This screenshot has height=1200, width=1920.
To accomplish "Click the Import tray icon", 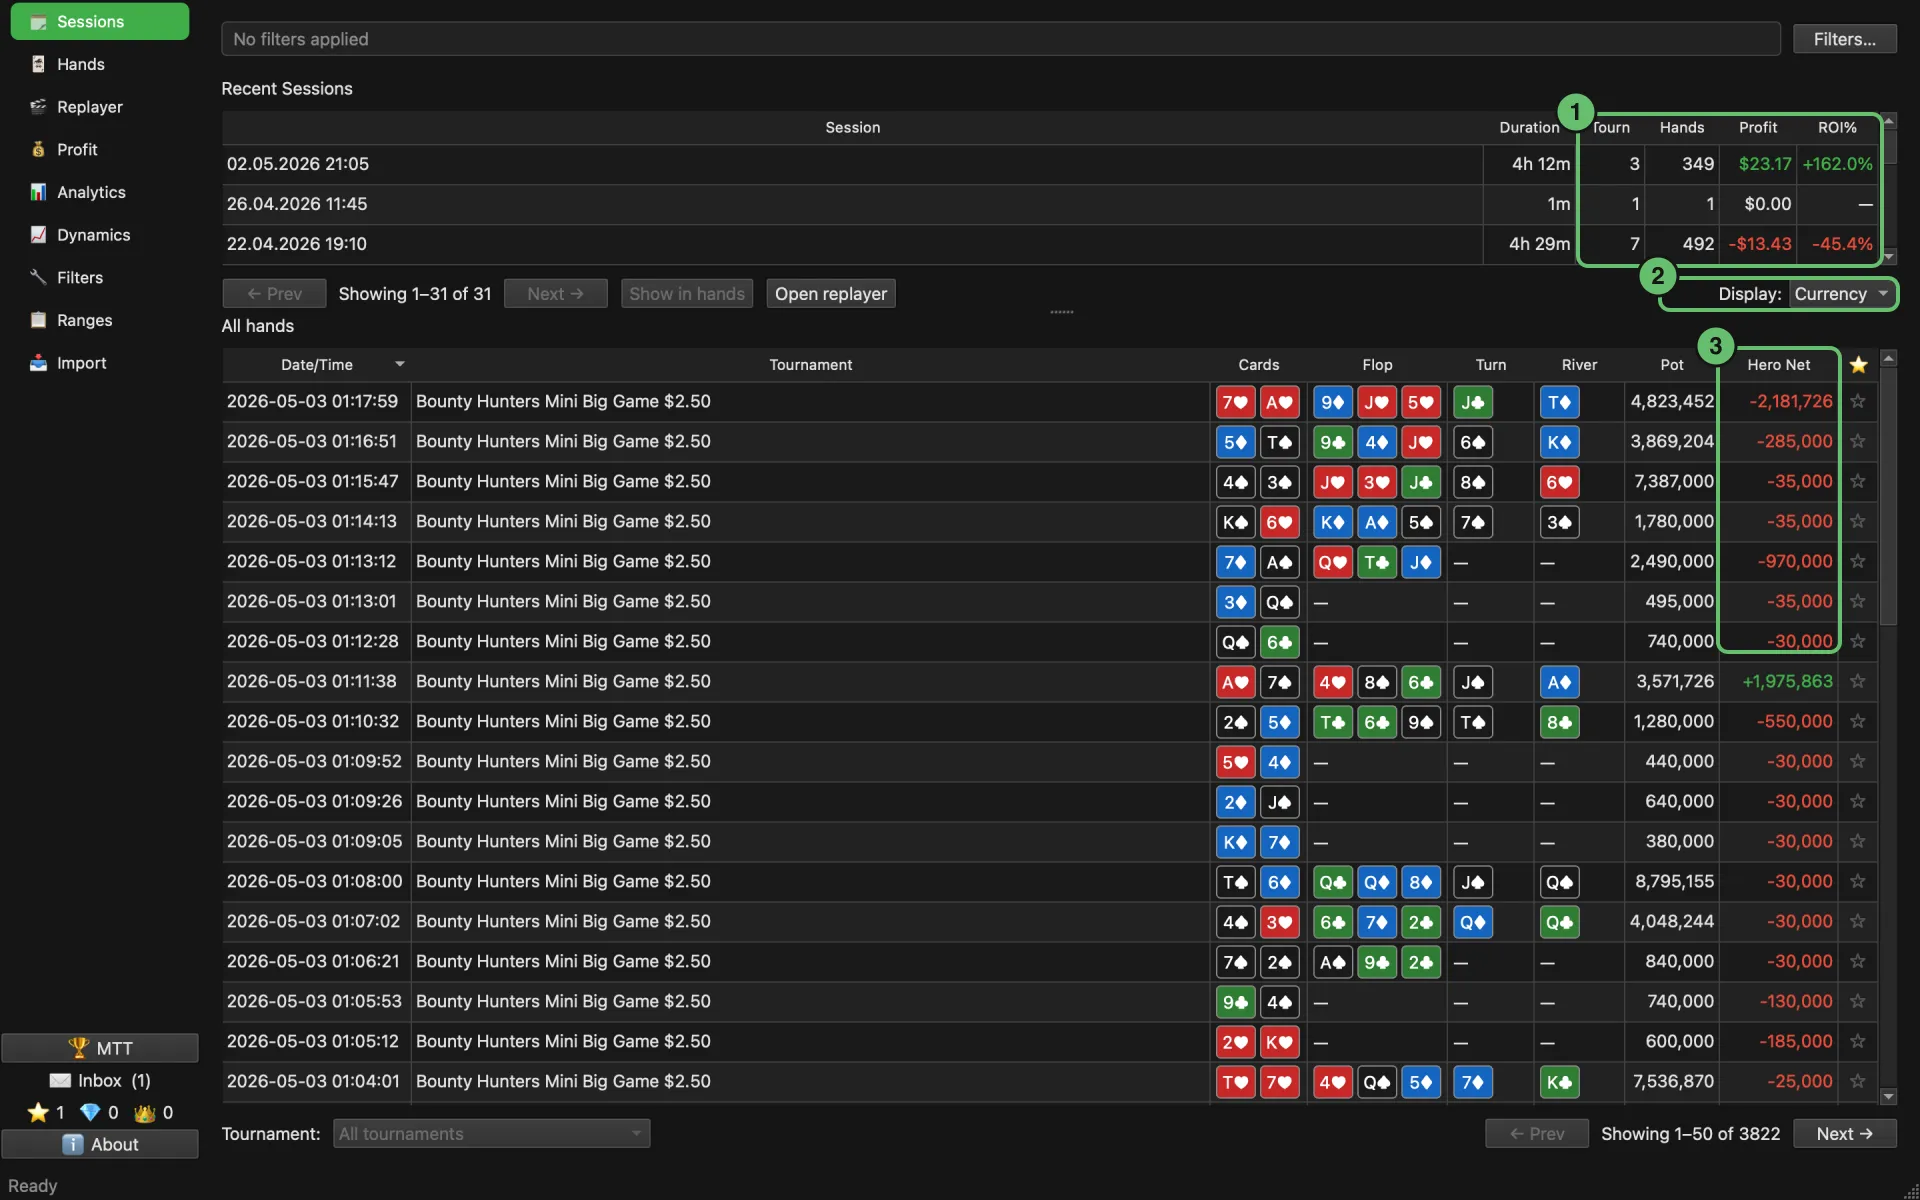I will point(38,363).
